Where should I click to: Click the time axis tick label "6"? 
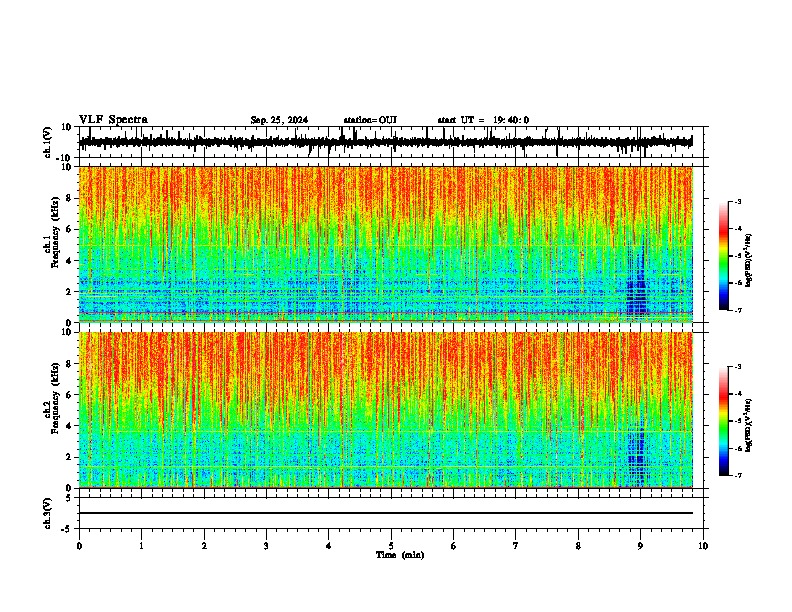tap(454, 546)
